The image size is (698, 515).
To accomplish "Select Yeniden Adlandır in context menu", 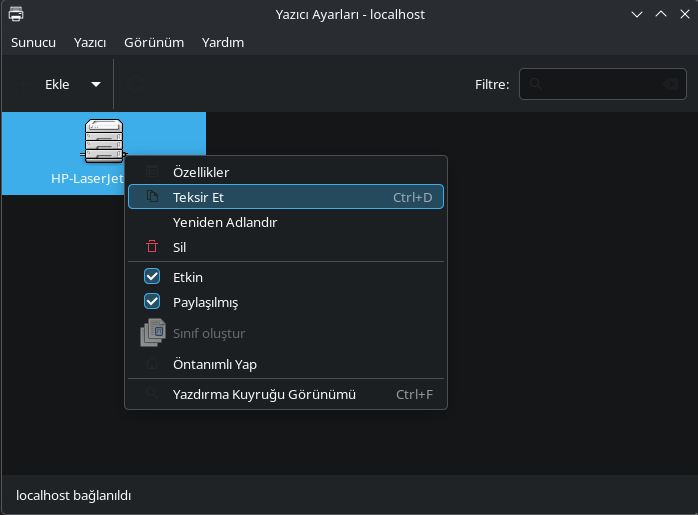I will [286, 222].
